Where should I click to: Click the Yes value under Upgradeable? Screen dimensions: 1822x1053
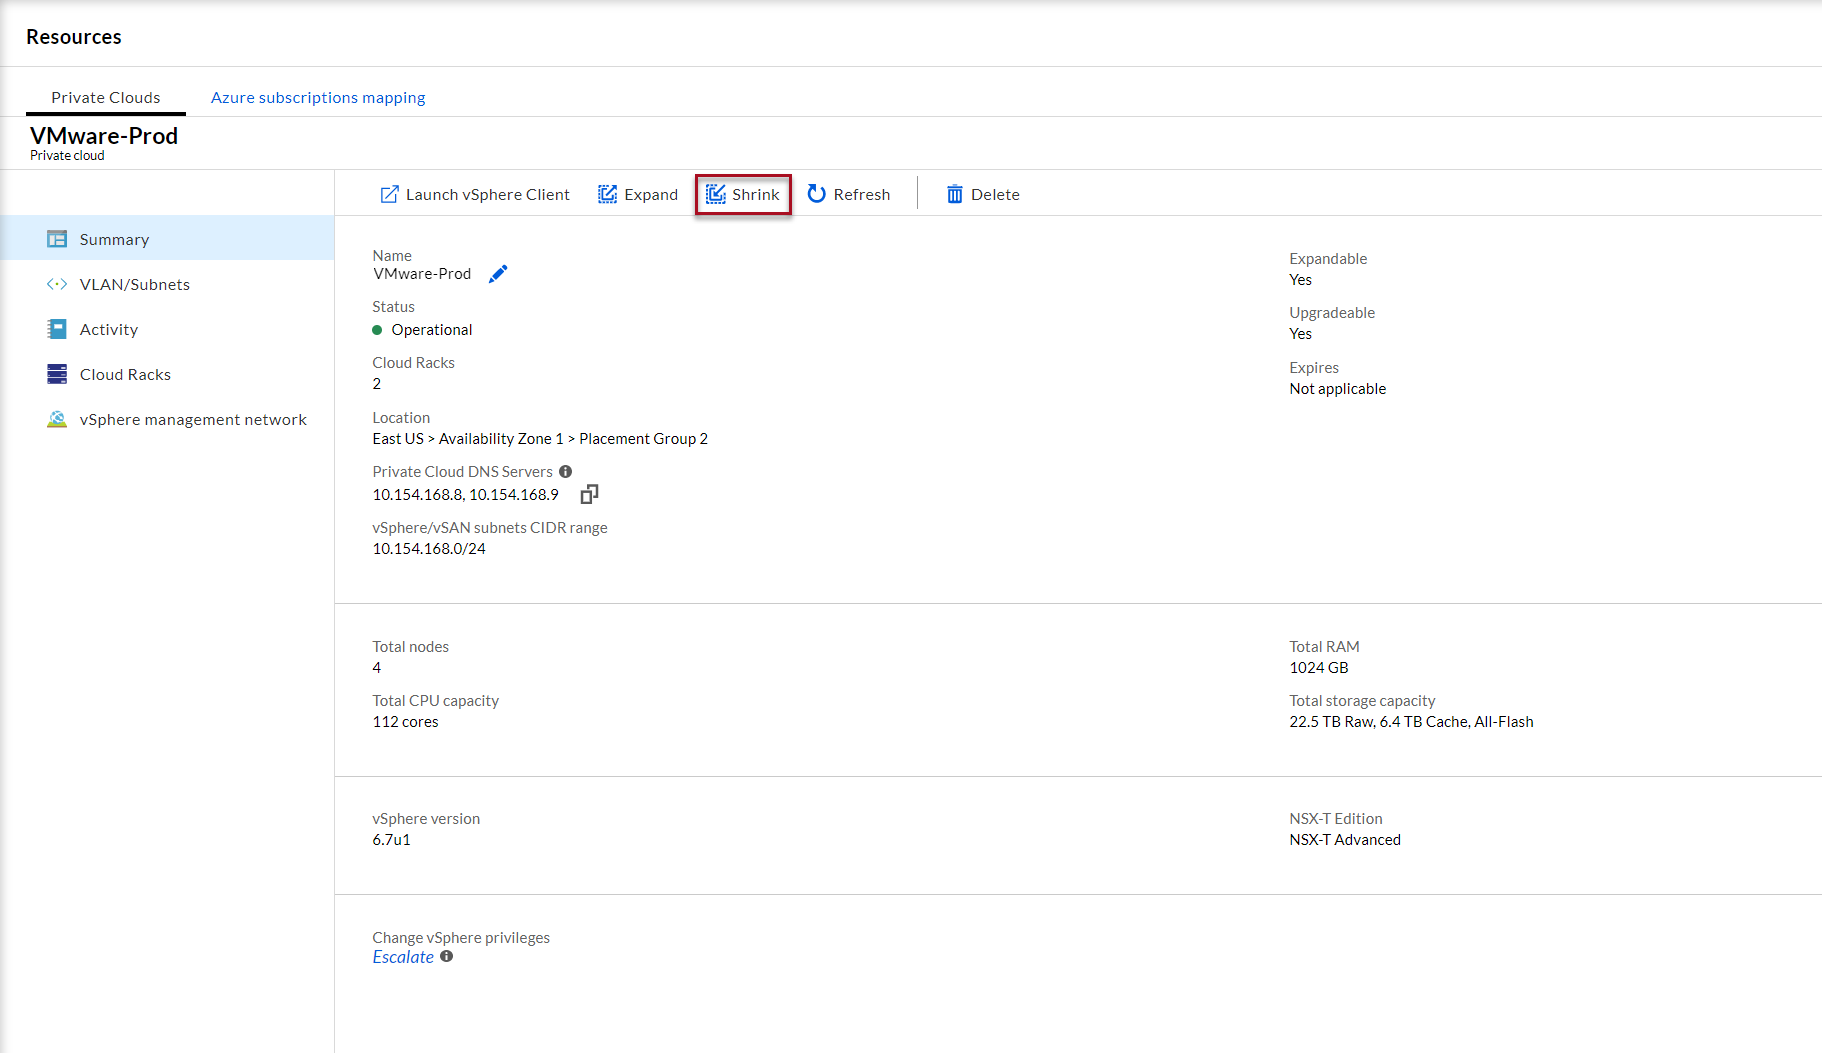(1301, 334)
